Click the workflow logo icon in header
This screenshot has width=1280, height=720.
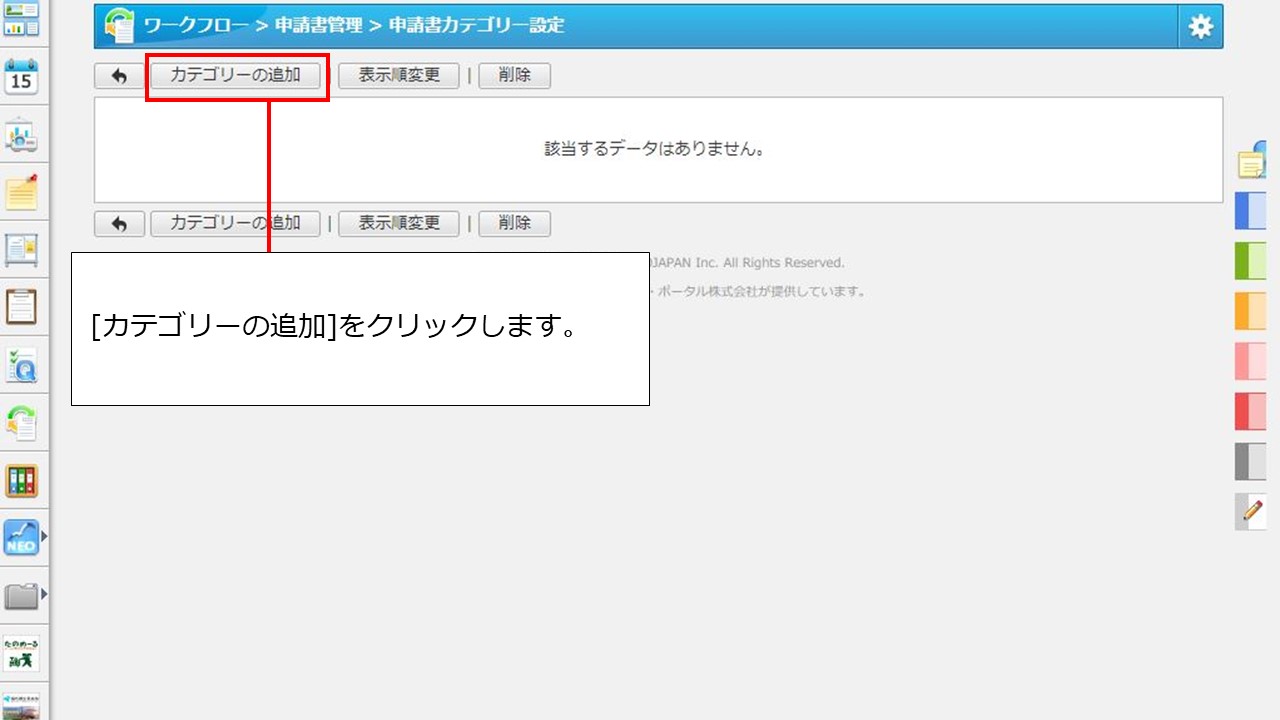120,25
